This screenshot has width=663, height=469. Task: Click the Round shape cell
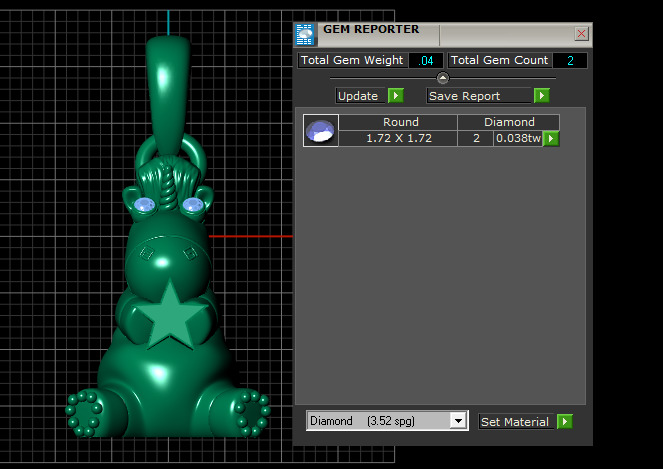tap(398, 122)
